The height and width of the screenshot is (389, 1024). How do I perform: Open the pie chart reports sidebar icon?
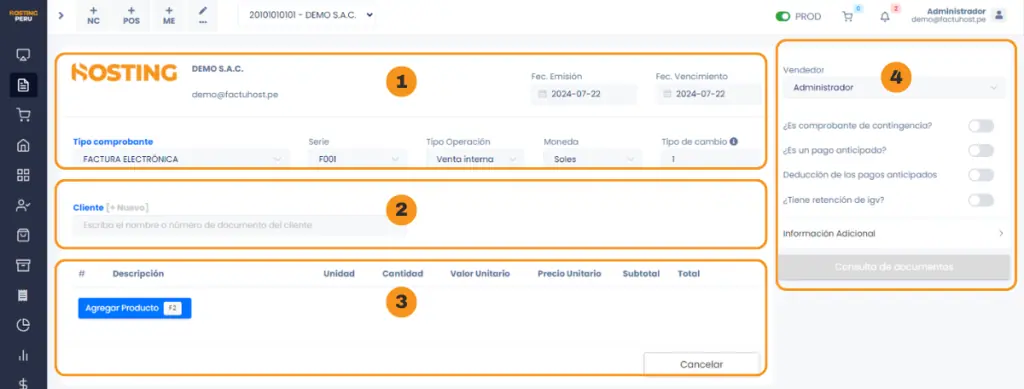24,325
